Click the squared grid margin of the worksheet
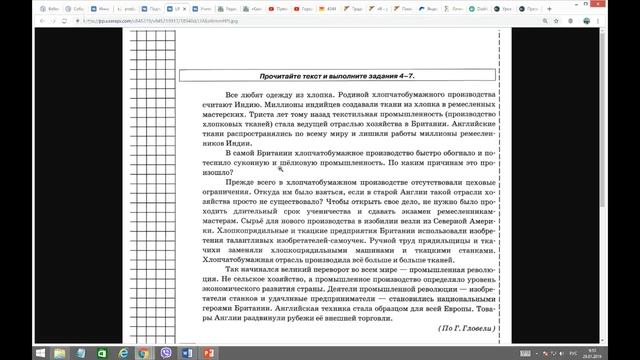Screen dimensions: 640x360 coord(153,187)
